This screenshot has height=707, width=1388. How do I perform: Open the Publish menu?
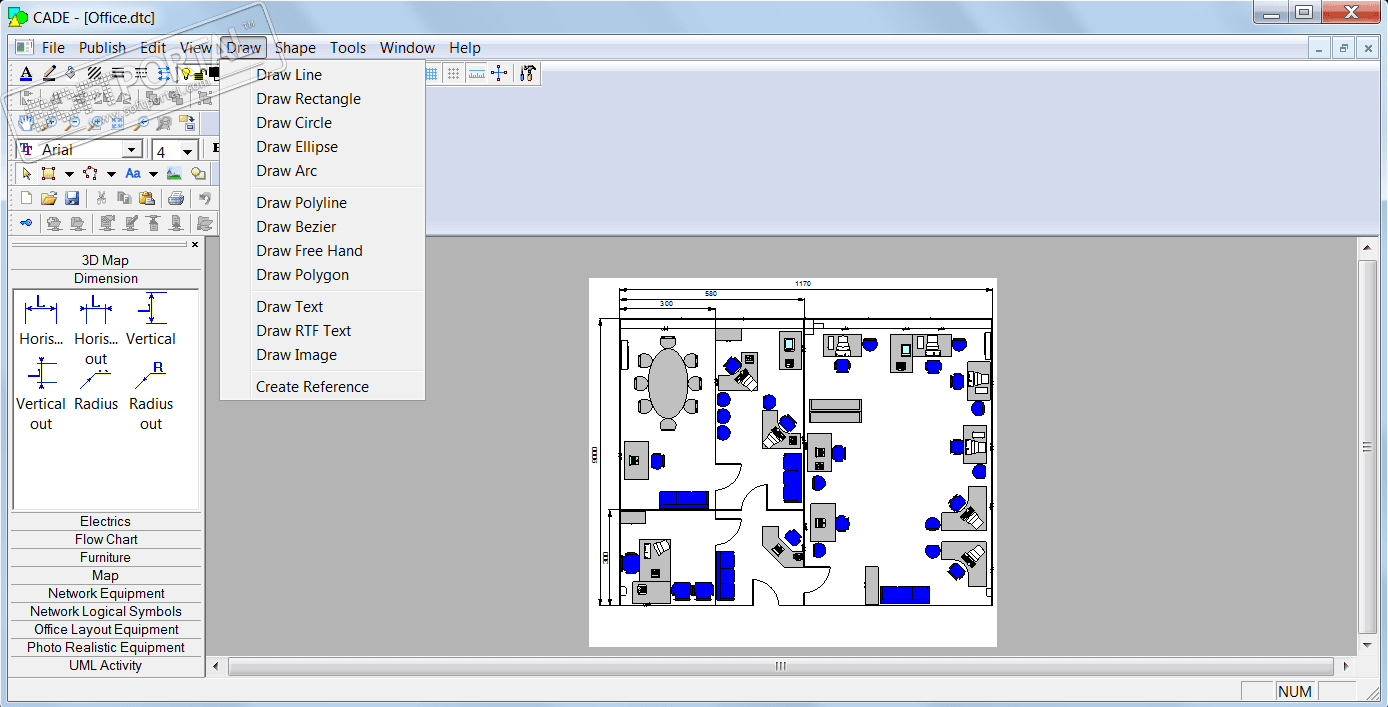click(103, 47)
